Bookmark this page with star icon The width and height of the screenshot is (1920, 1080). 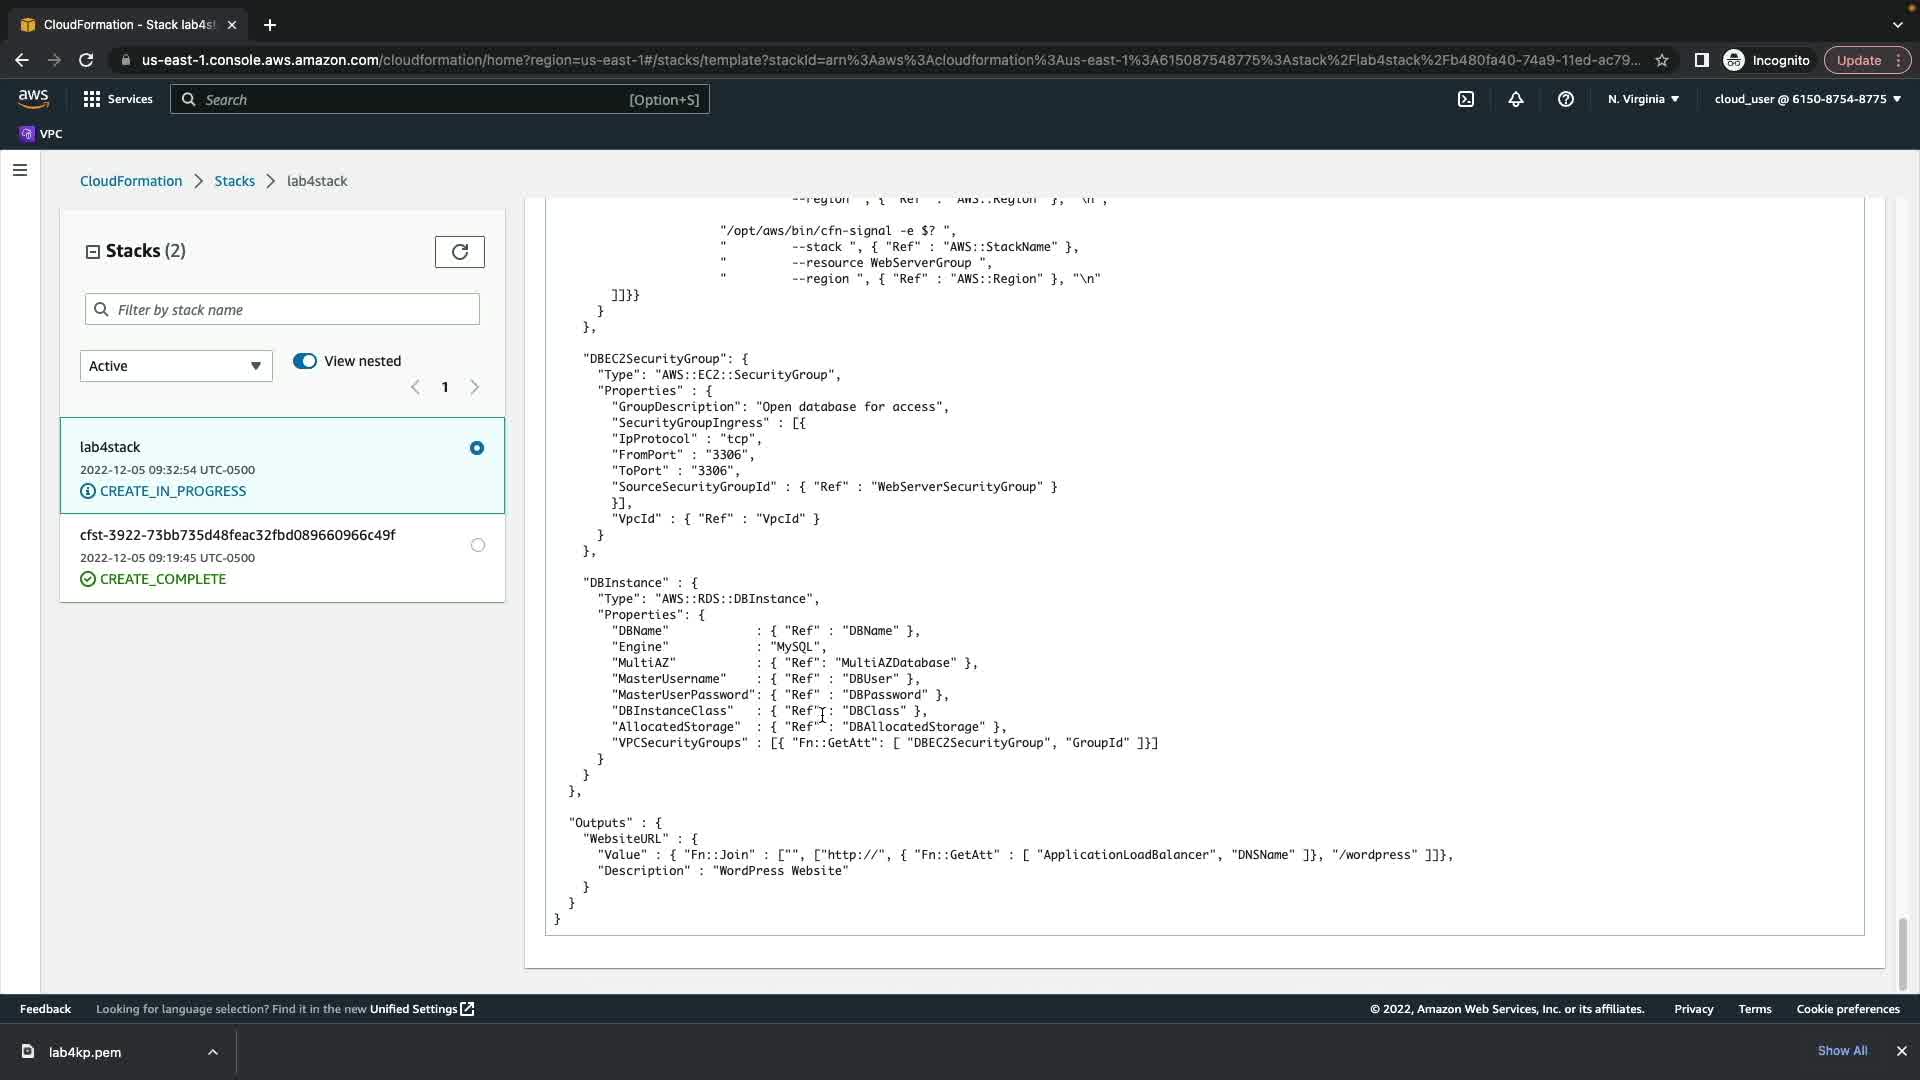tap(1662, 60)
